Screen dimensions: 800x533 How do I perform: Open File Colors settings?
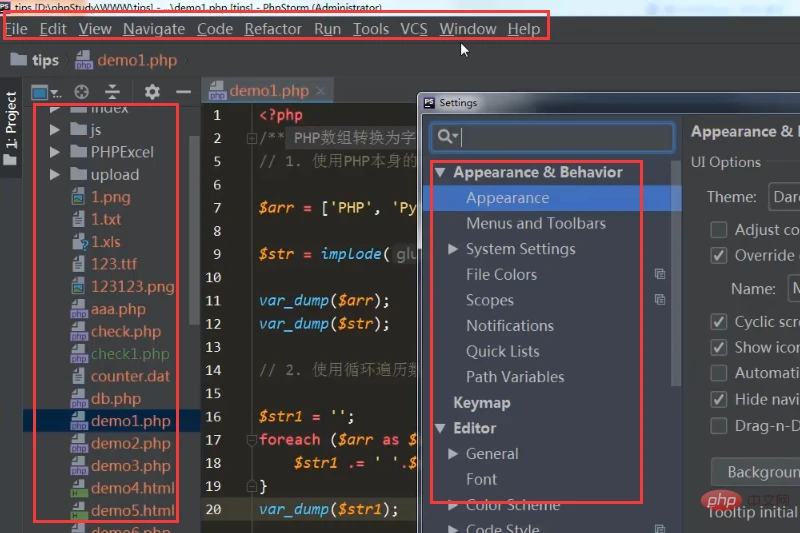tap(501, 274)
